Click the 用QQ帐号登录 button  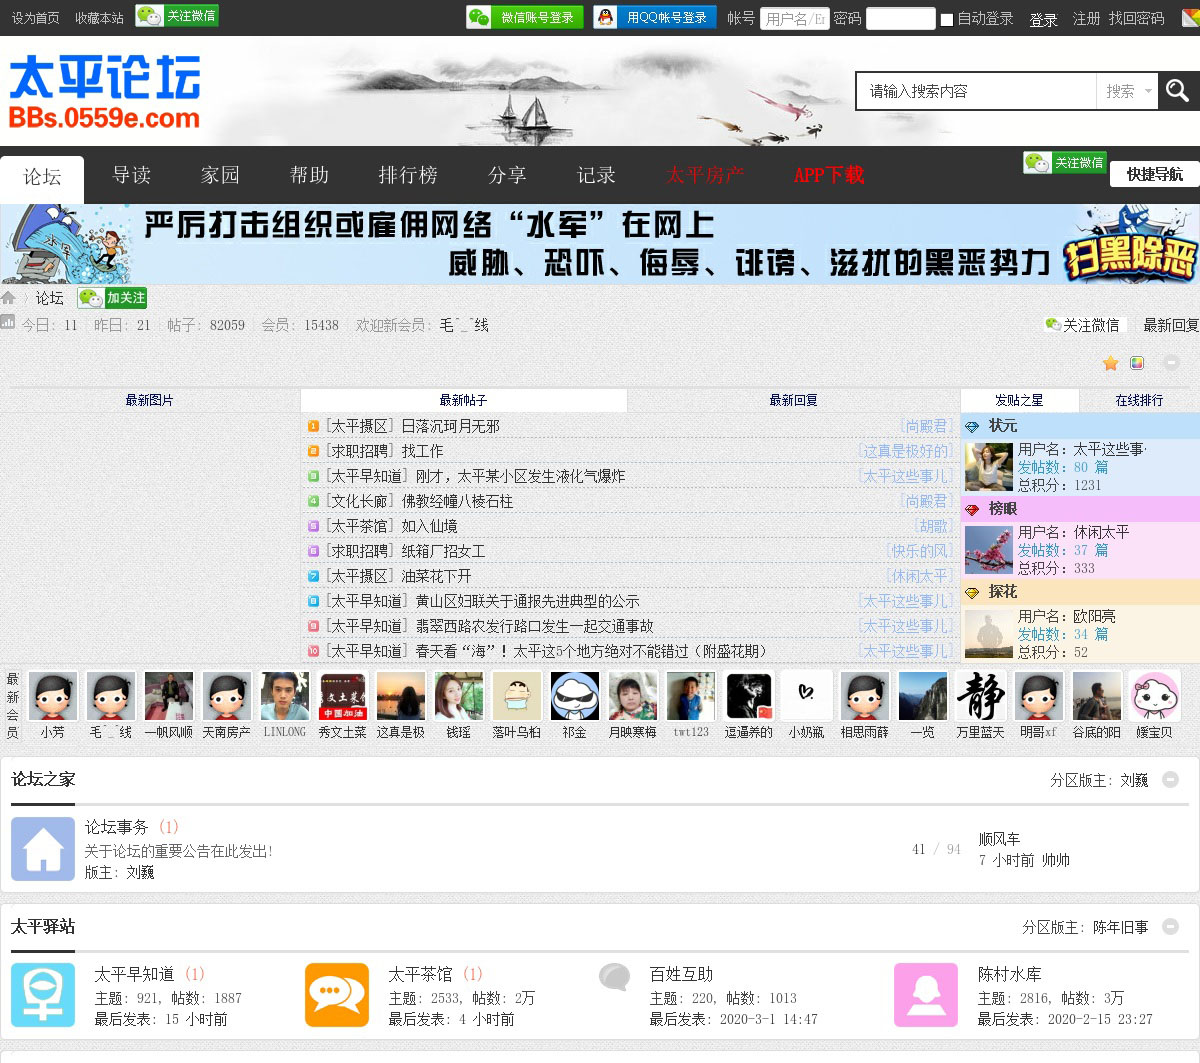(x=655, y=17)
